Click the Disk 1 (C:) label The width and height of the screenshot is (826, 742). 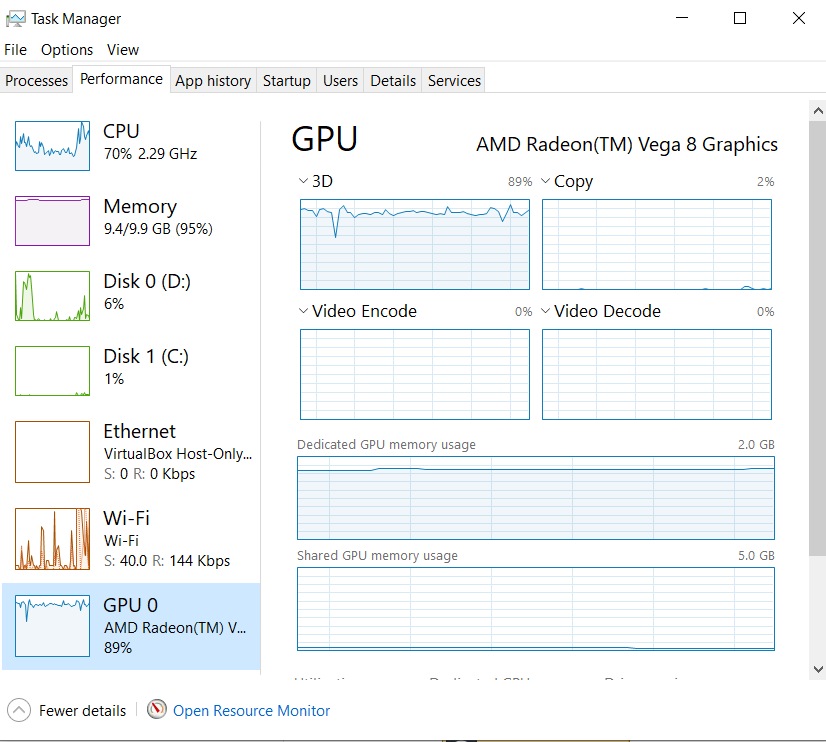pos(146,356)
